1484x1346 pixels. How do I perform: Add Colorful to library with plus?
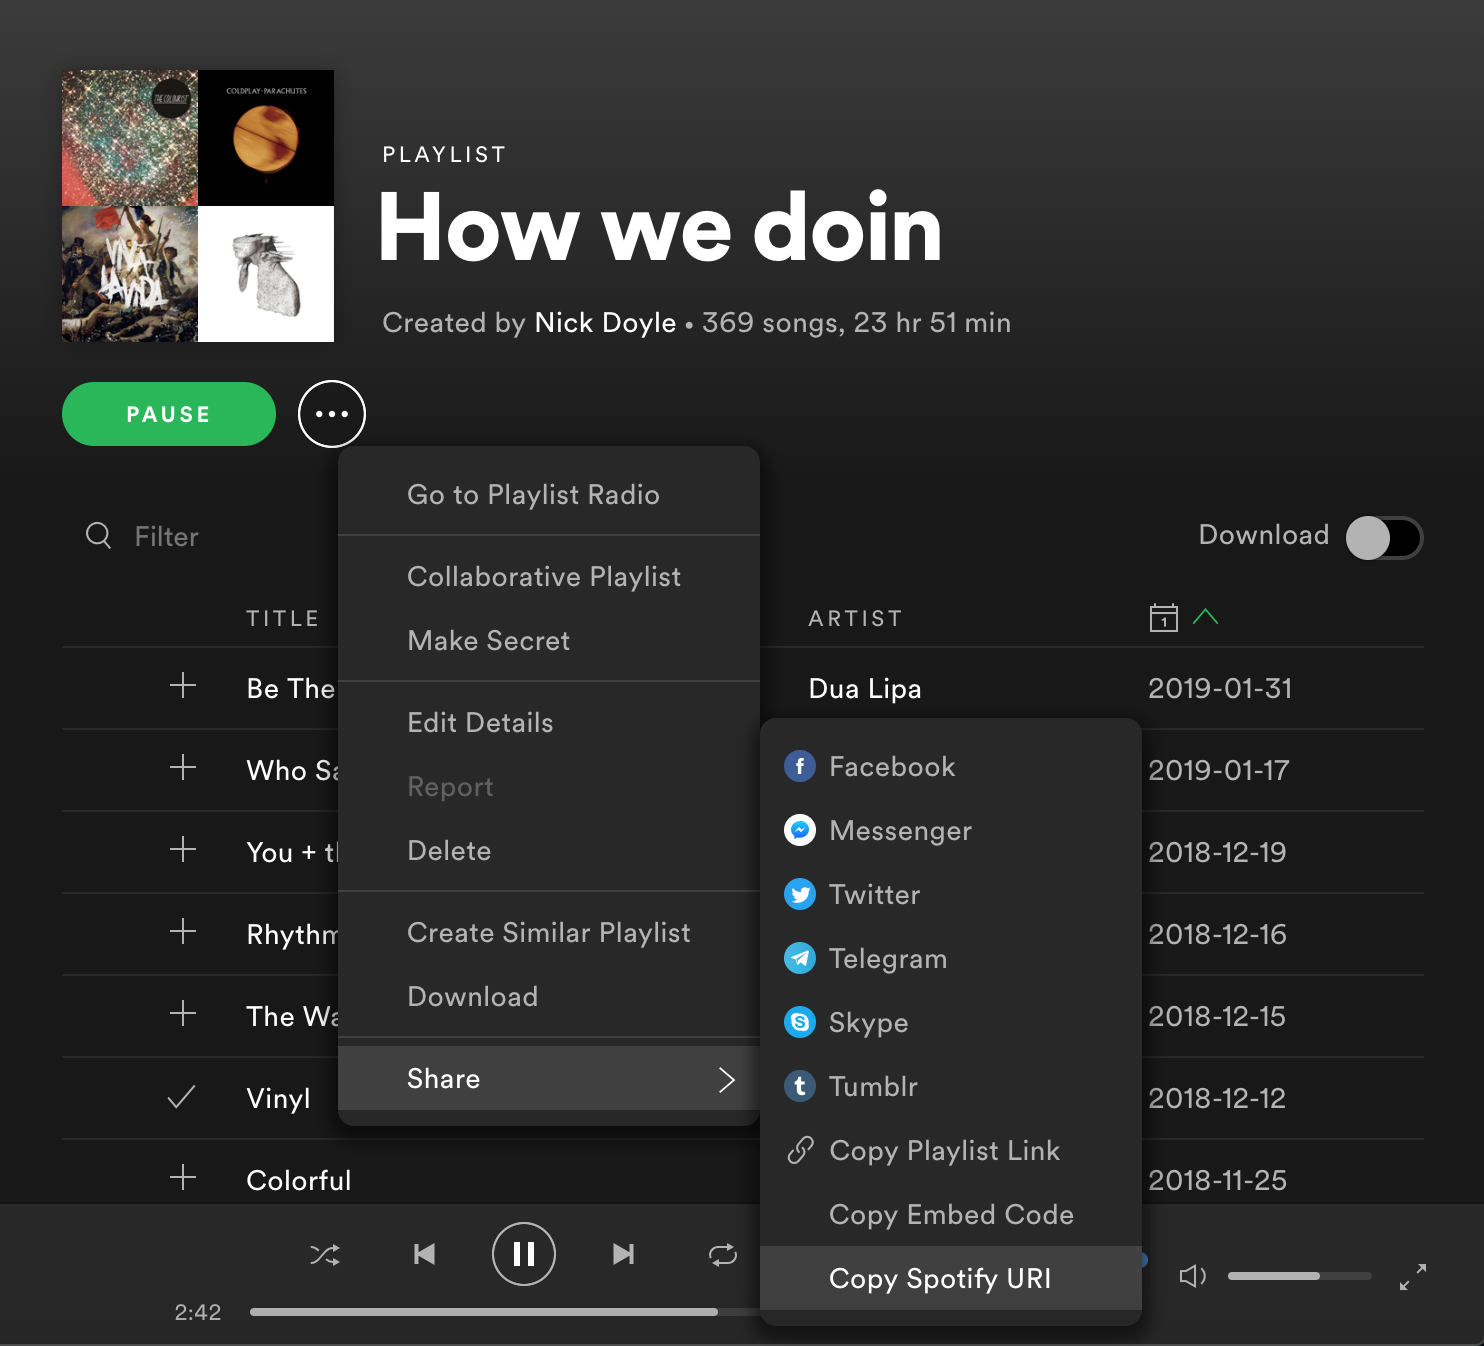183,1178
